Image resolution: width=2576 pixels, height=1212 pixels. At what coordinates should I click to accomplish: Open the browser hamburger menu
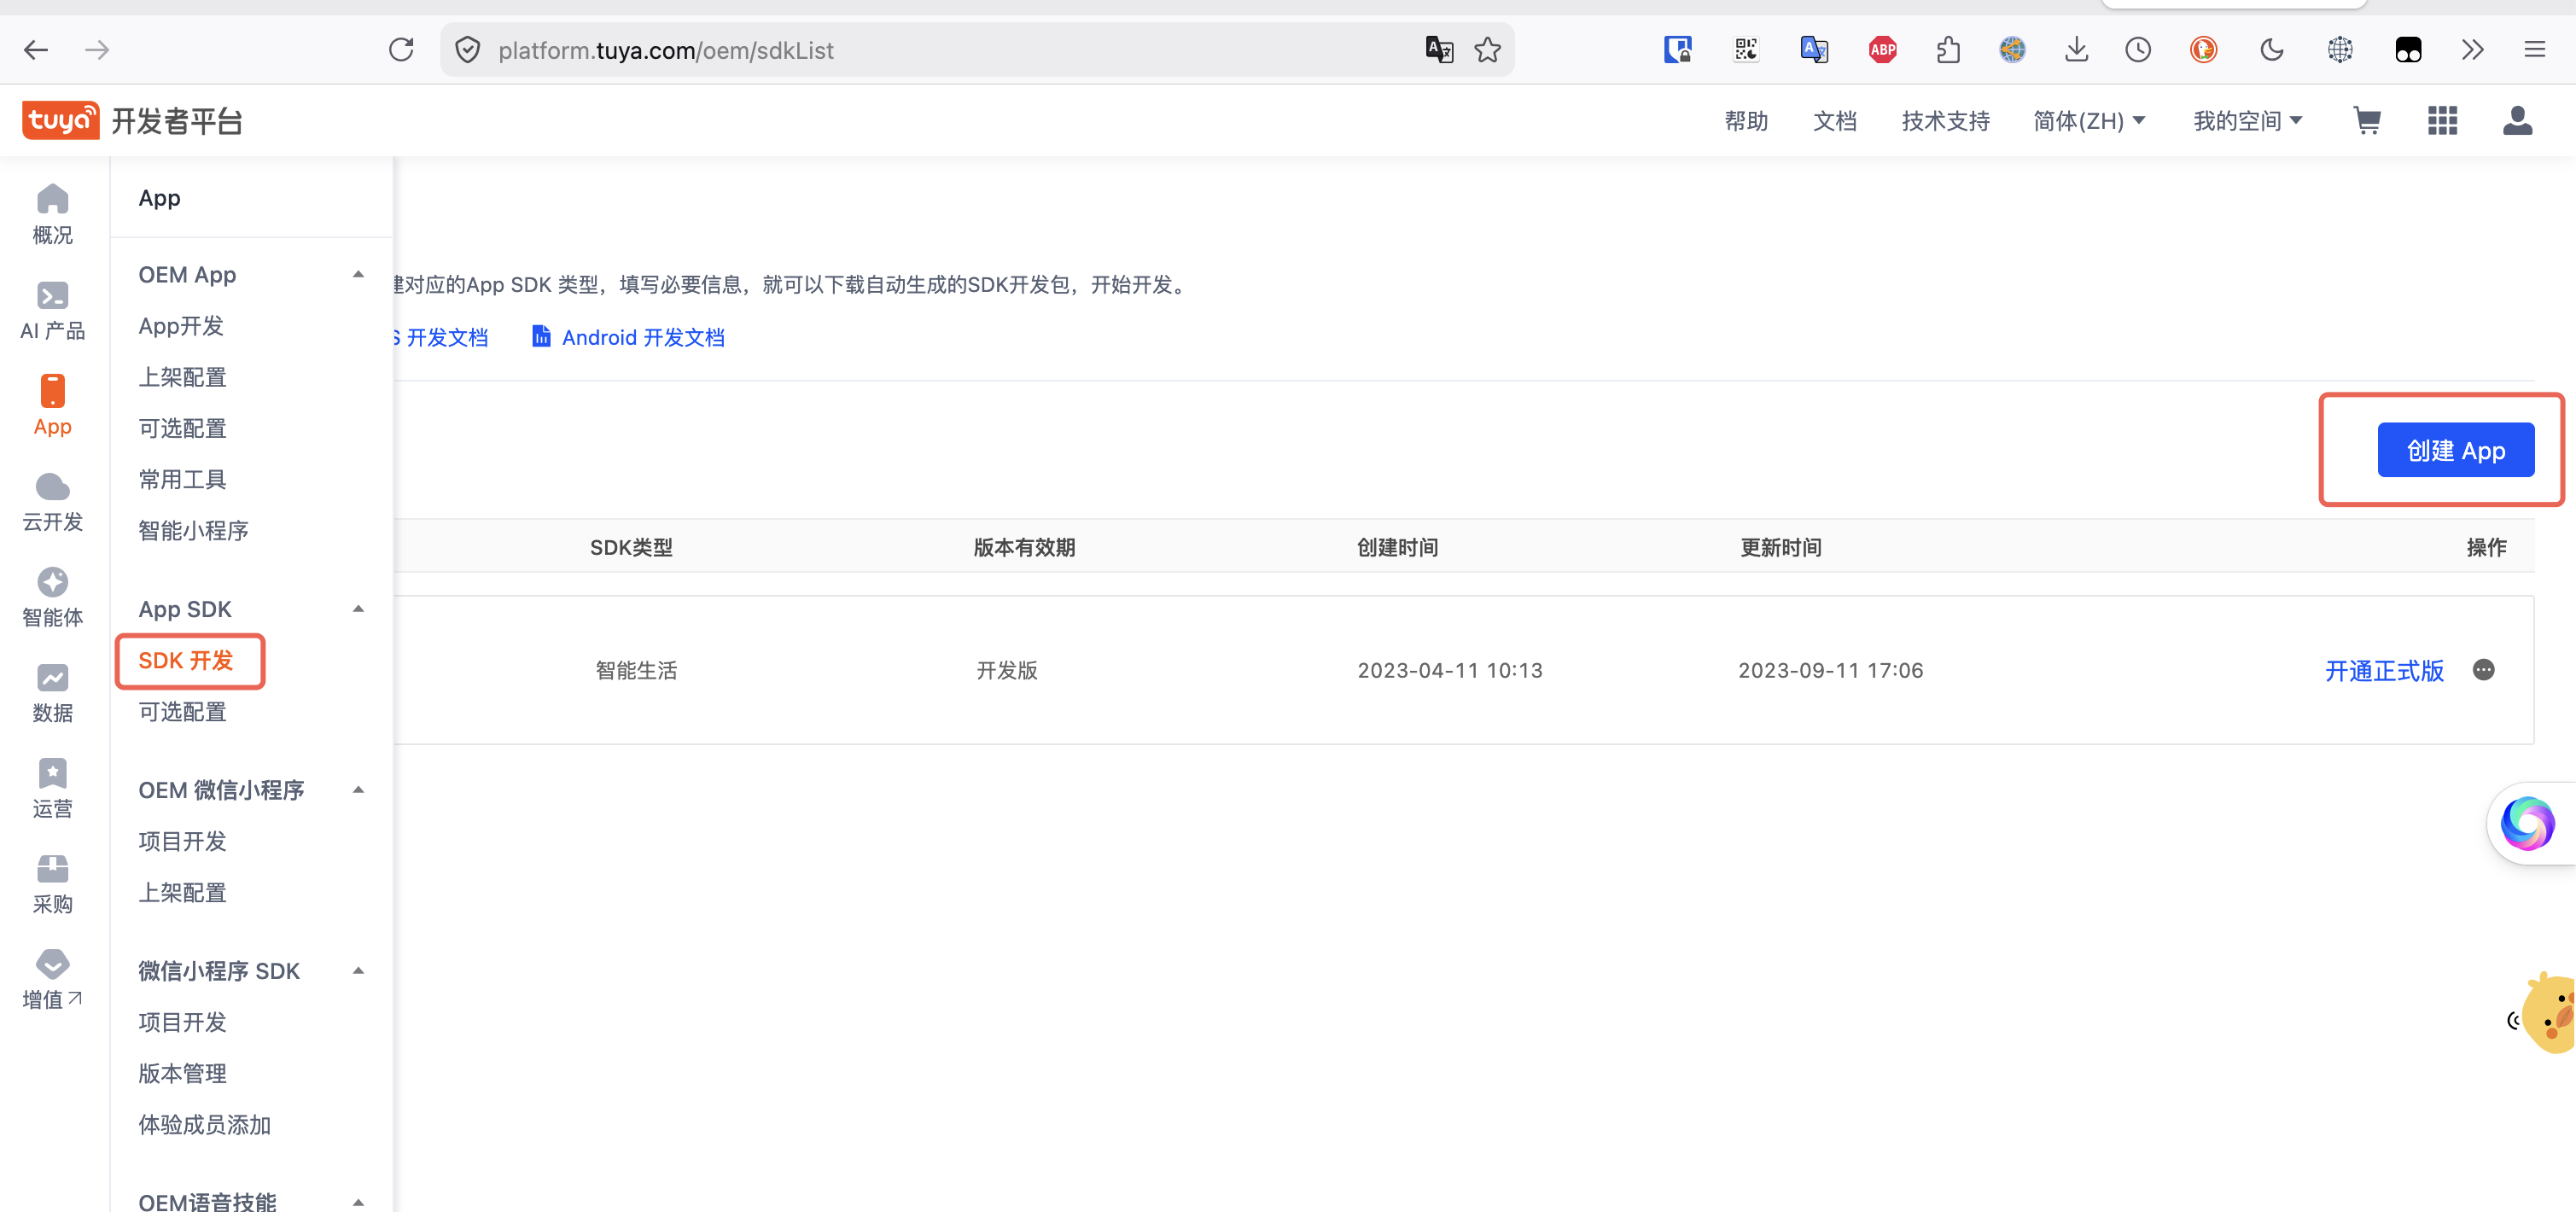point(2534,50)
